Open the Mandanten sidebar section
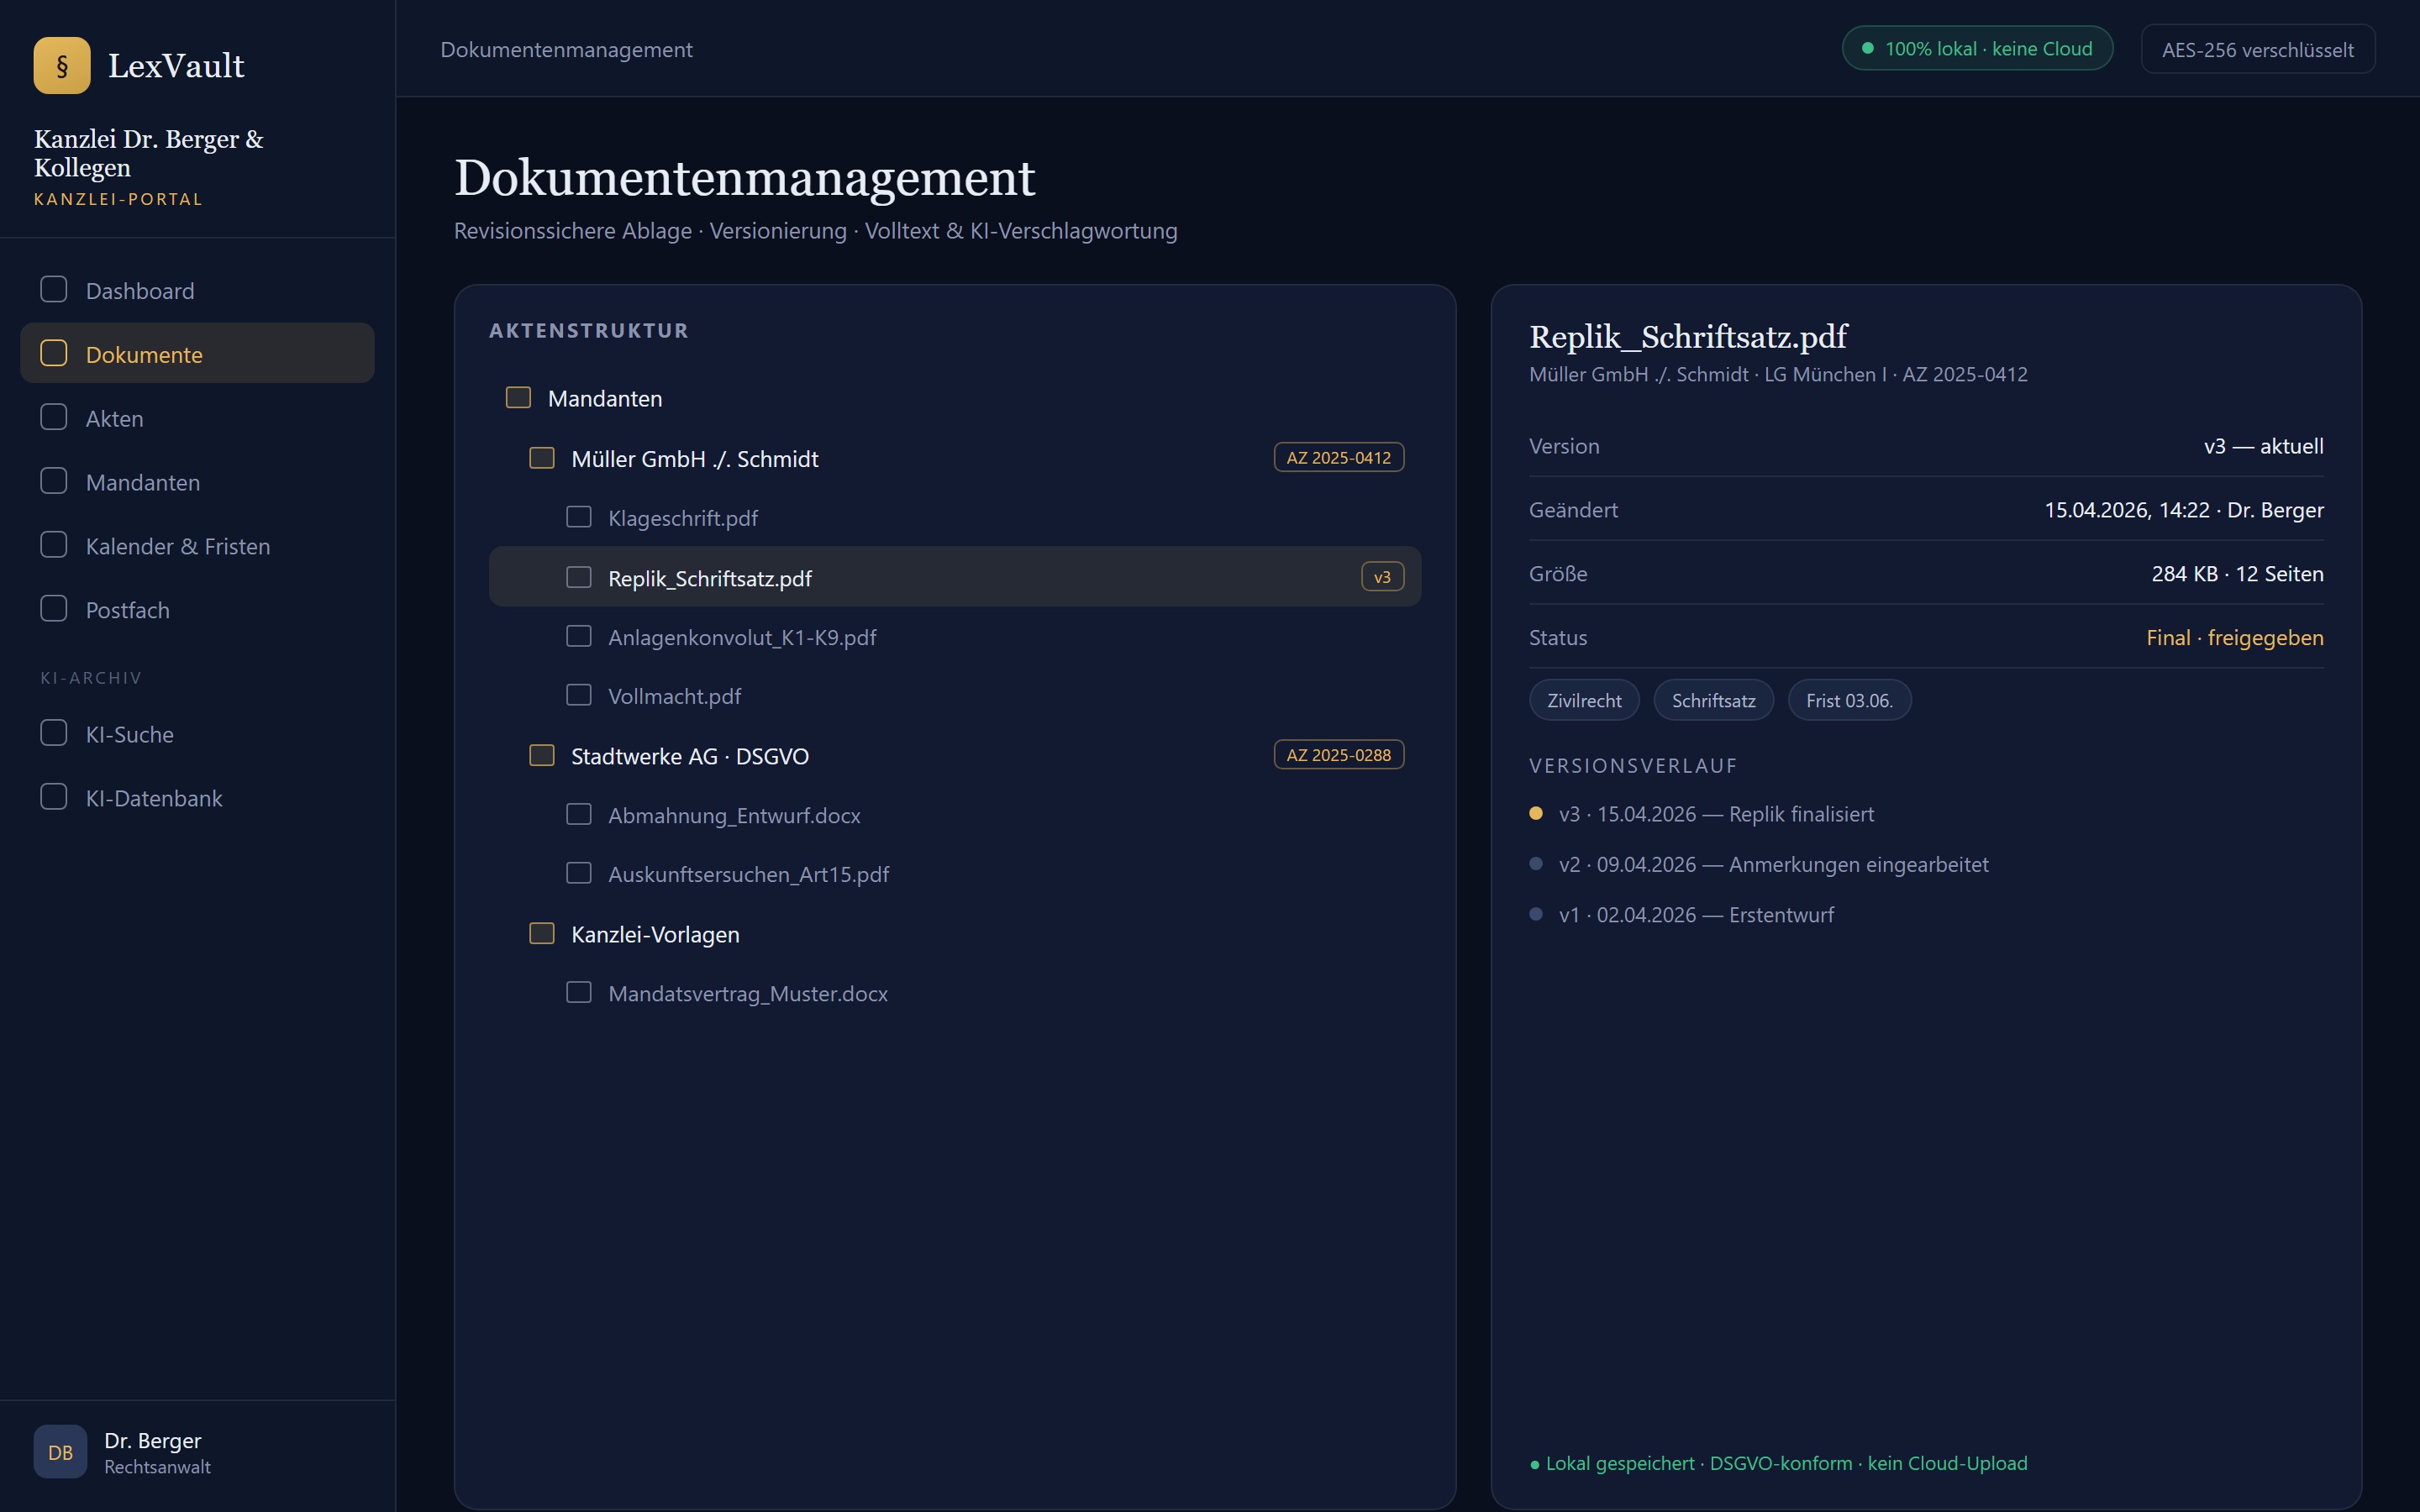The image size is (2420, 1512). [x=197, y=482]
